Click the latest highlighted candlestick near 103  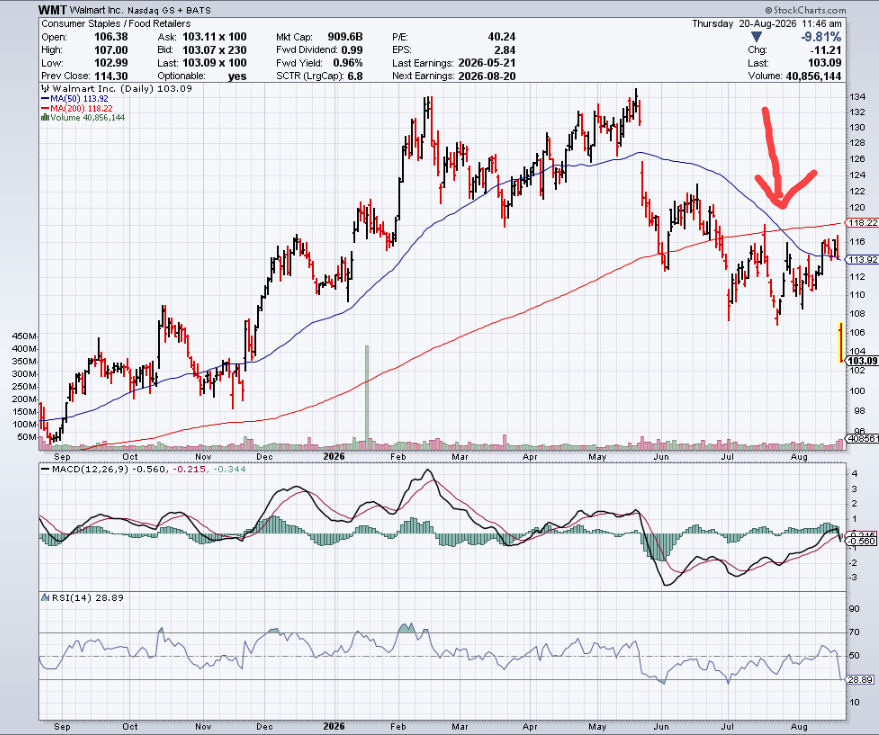click(840, 343)
